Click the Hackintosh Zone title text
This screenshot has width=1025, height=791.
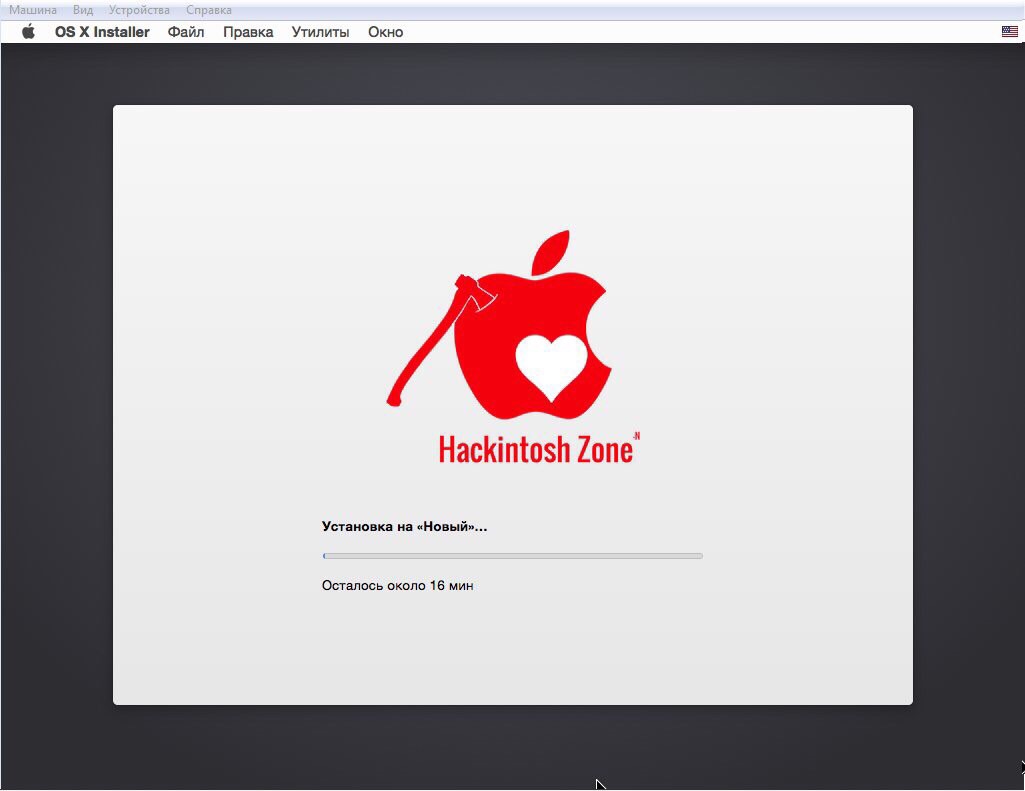point(539,448)
